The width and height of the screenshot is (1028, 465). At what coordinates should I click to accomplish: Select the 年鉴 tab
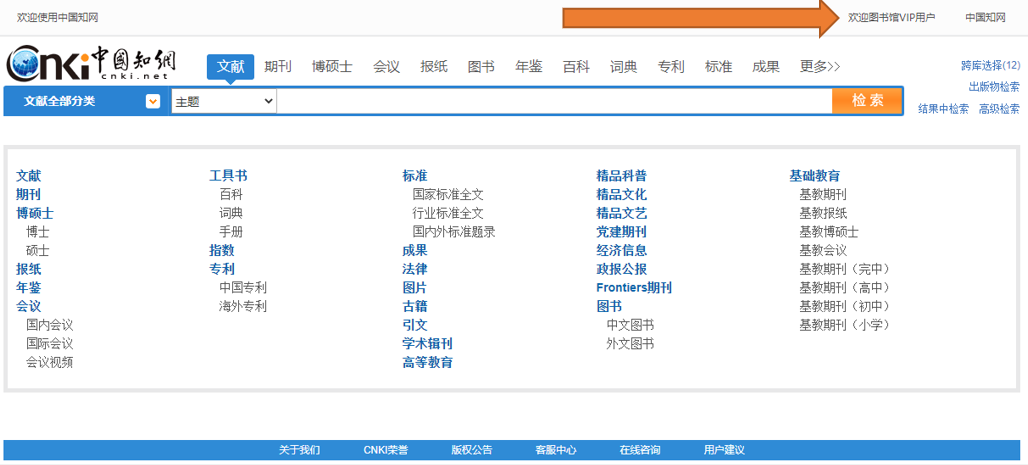[x=529, y=66]
